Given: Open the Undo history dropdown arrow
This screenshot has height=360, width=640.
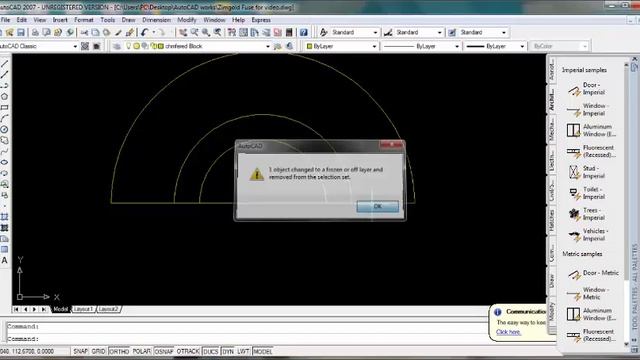Looking at the screenshot, I should tap(153, 32).
